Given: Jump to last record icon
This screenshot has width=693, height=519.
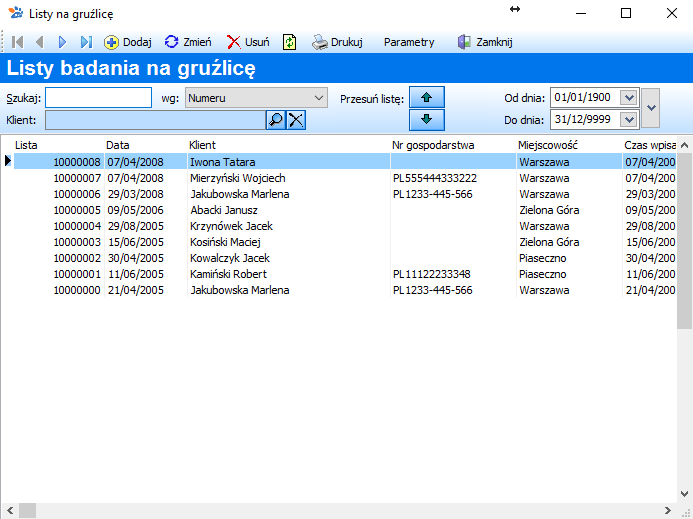Looking at the screenshot, I should click(86, 42).
